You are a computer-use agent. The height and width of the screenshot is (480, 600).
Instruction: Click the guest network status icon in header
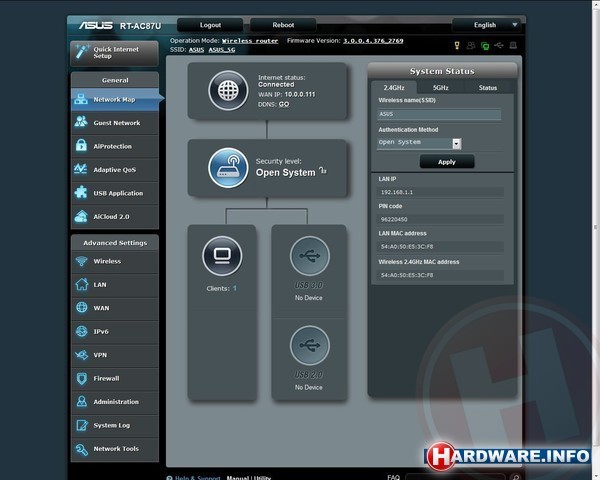click(x=471, y=46)
